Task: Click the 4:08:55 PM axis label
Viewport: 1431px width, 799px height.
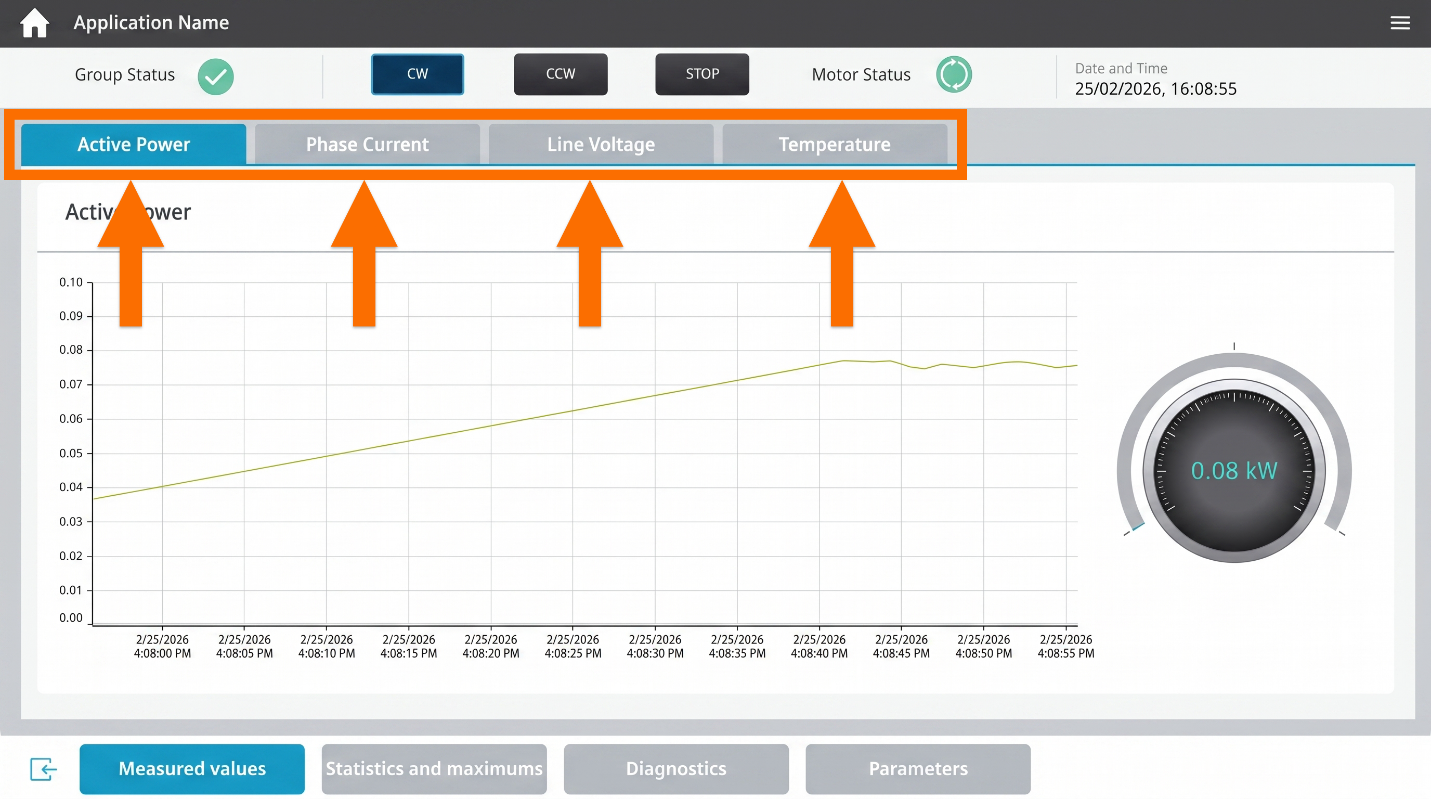Action: coord(1066,646)
